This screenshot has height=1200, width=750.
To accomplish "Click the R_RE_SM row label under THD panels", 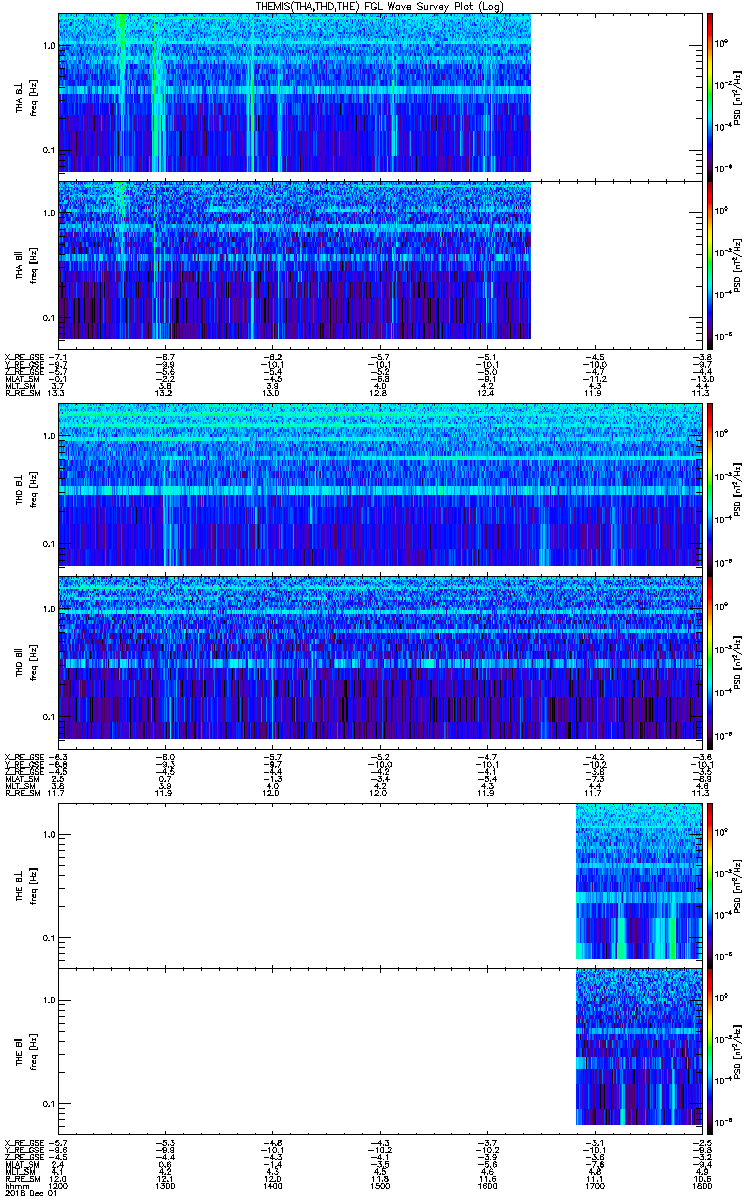I will pos(20,789).
